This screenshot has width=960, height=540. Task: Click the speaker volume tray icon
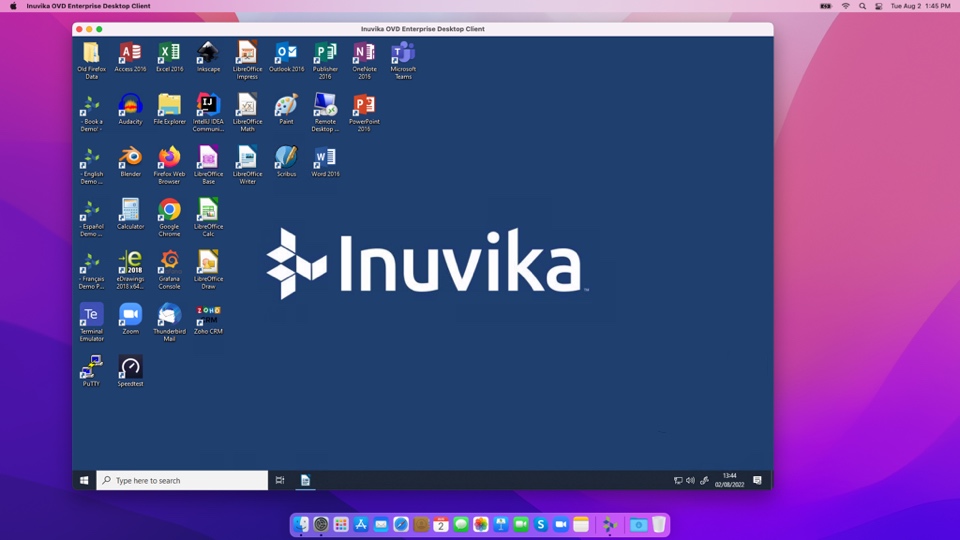[x=691, y=481]
